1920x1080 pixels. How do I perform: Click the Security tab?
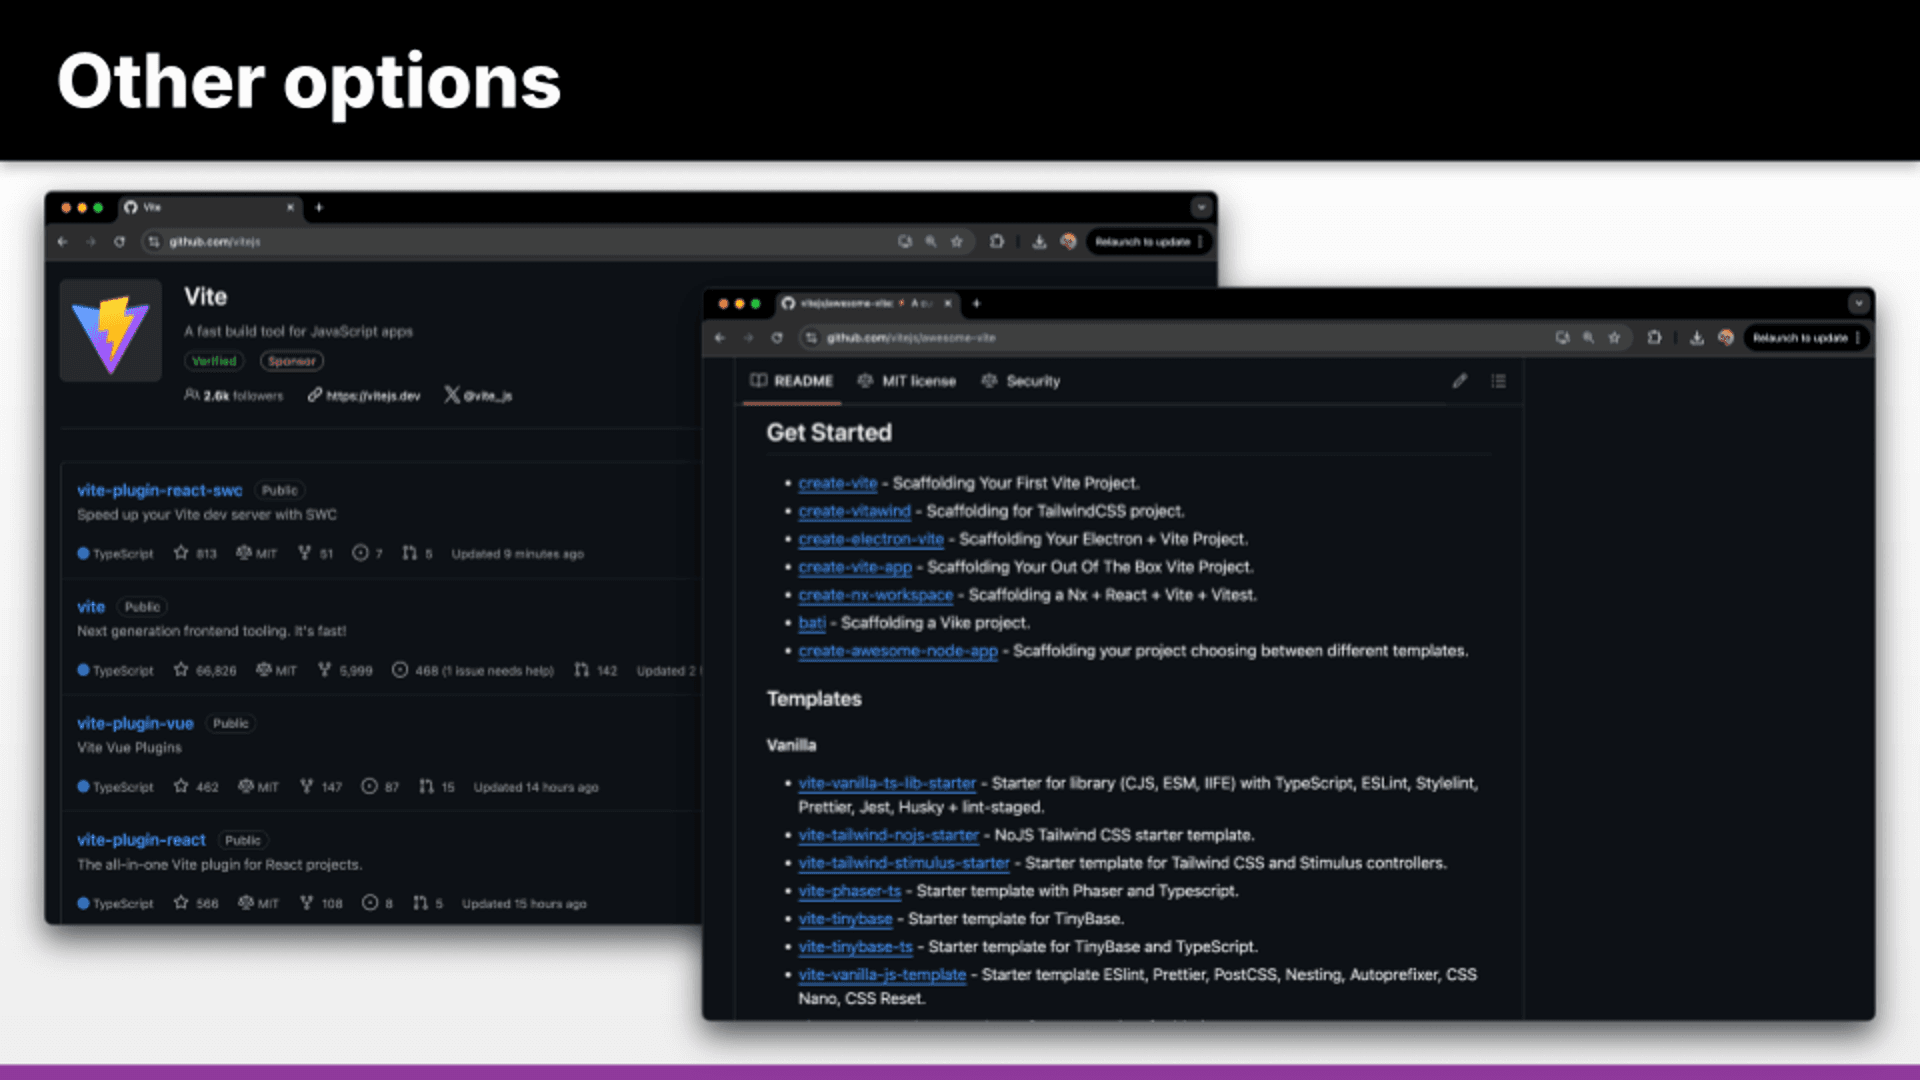click(1033, 381)
